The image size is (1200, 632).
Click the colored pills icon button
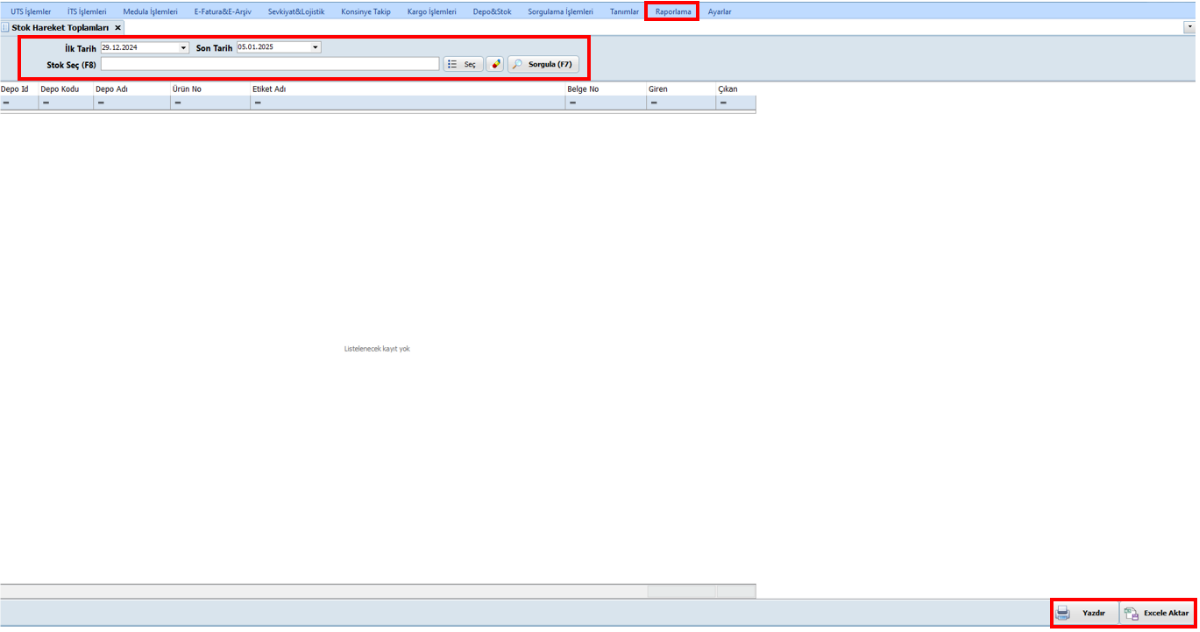pos(495,64)
